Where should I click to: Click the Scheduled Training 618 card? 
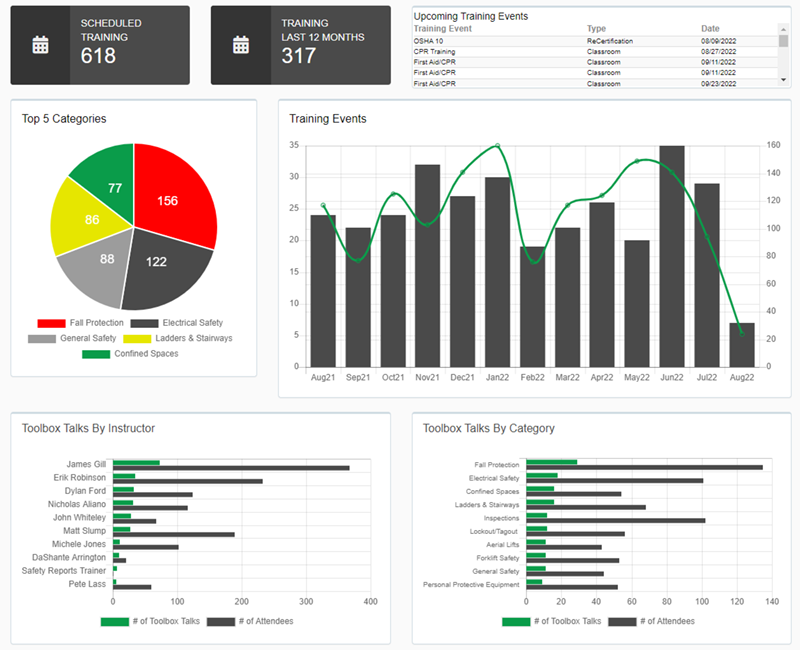[100, 45]
